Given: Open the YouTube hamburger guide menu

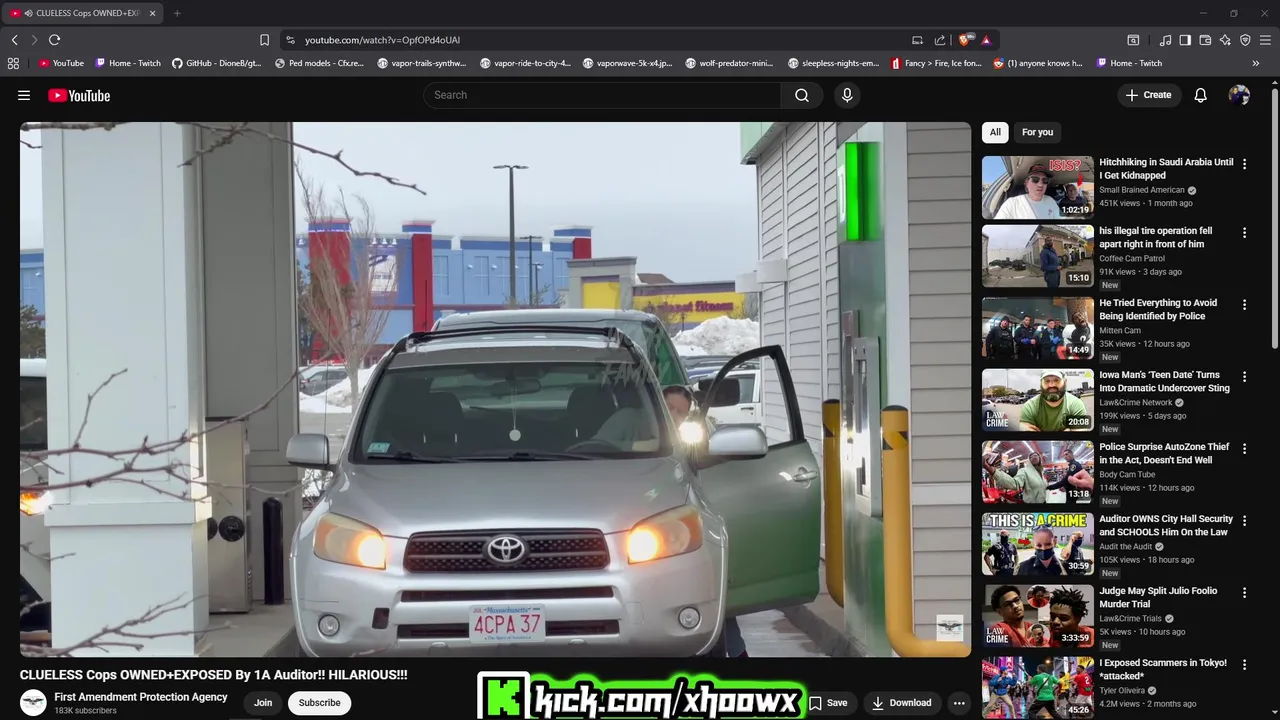Looking at the screenshot, I should (24, 95).
